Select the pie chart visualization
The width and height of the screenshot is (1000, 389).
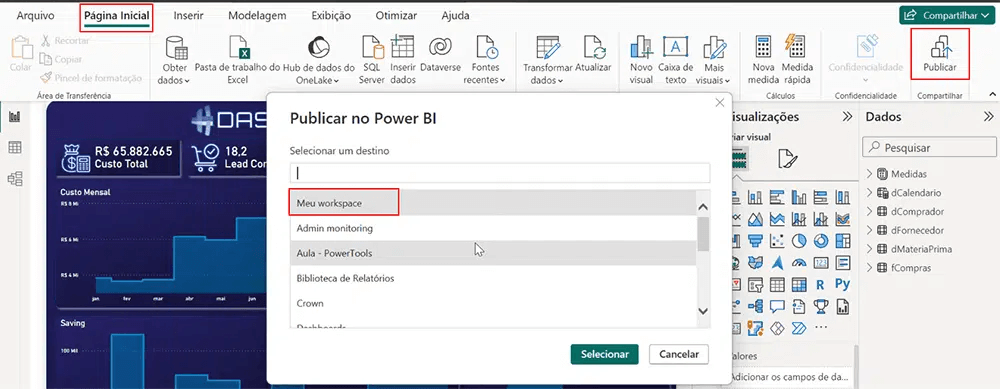click(x=799, y=240)
